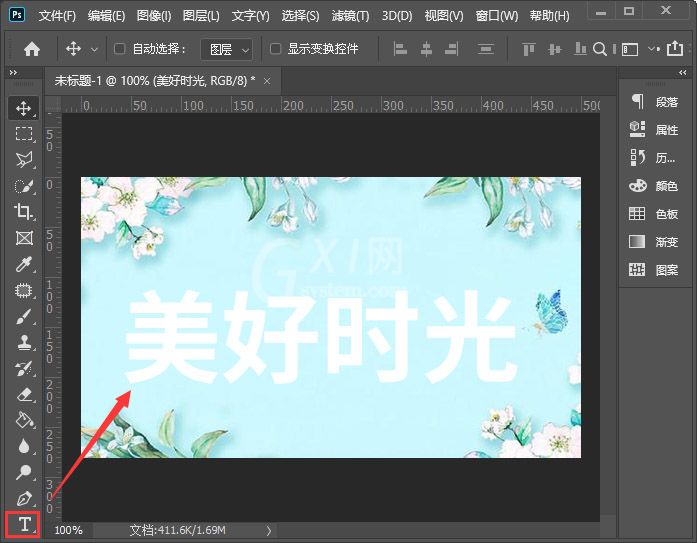Open the 文字(Y) menu

pyautogui.click(x=250, y=16)
